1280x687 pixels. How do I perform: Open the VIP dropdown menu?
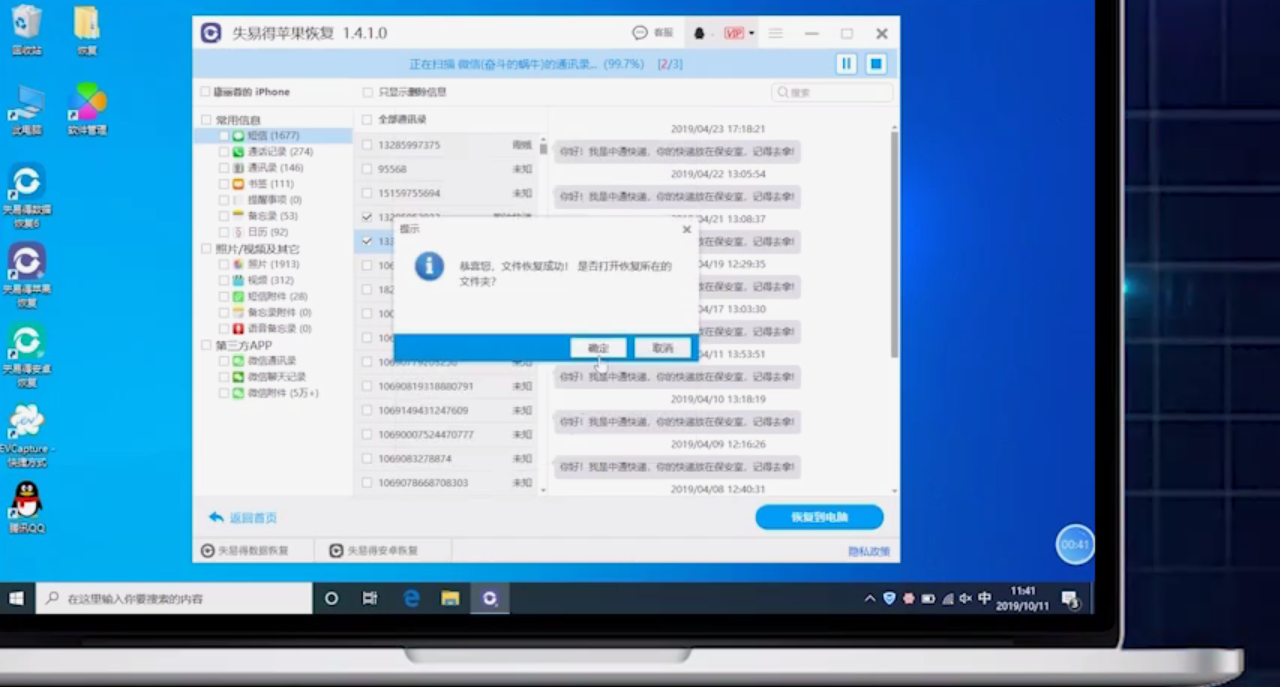[x=739, y=33]
